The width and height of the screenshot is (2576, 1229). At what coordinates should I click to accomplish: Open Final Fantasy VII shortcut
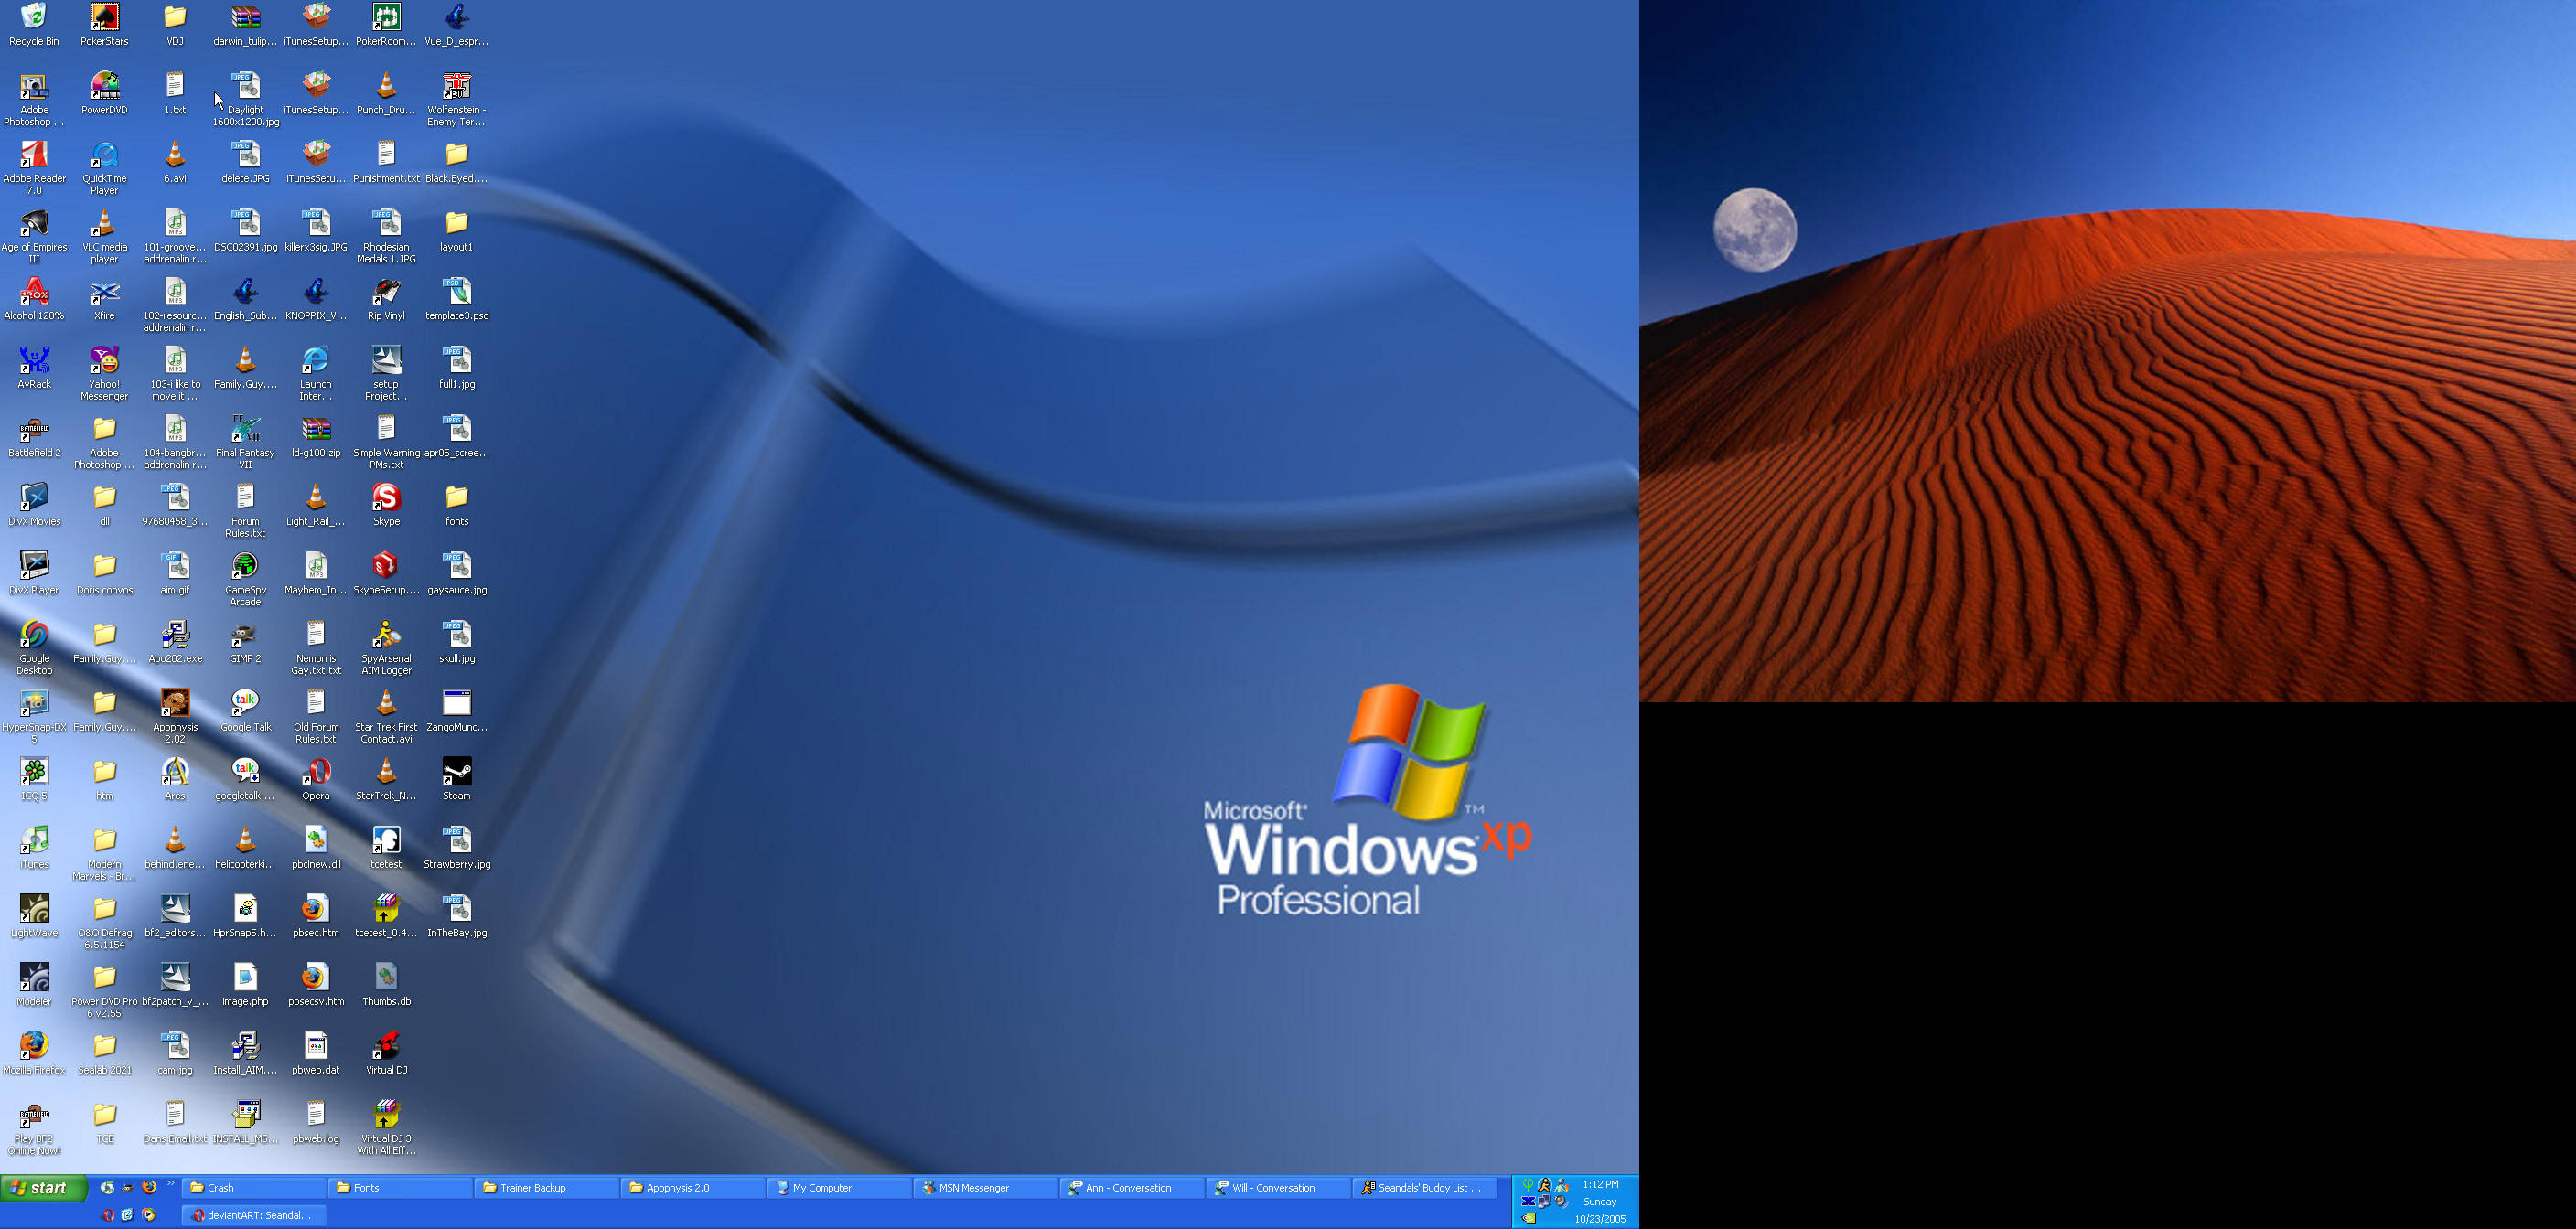(245, 442)
